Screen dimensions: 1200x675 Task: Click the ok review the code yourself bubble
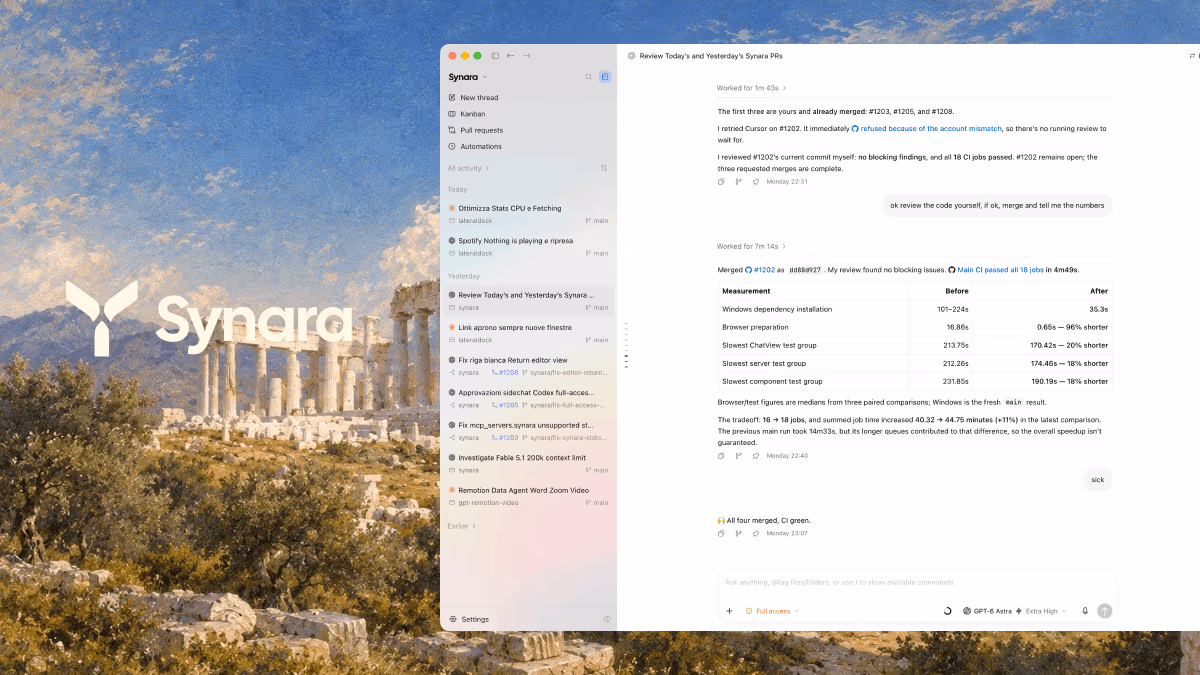point(997,205)
